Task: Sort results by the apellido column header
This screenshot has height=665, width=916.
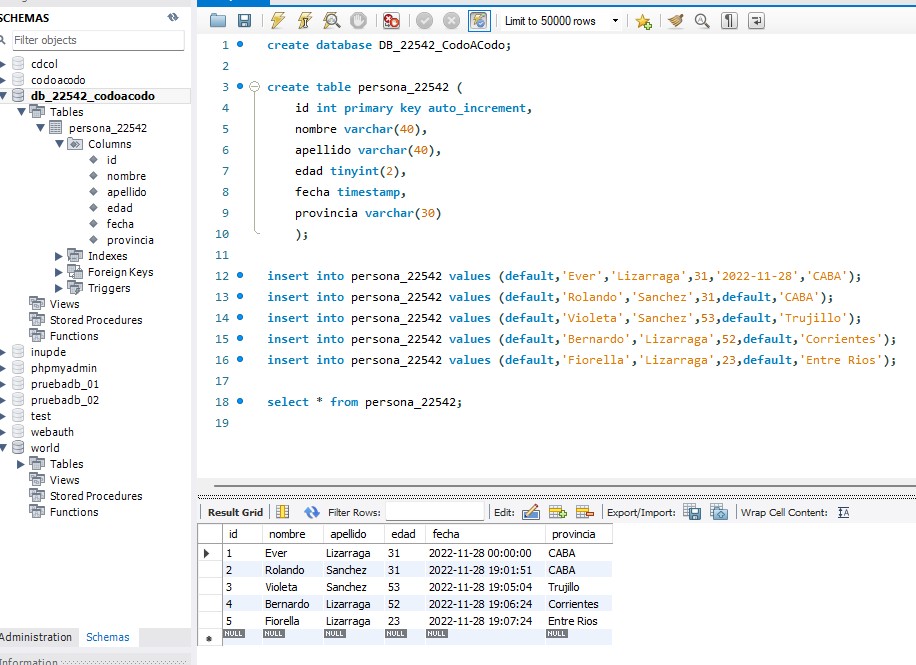Action: point(348,534)
